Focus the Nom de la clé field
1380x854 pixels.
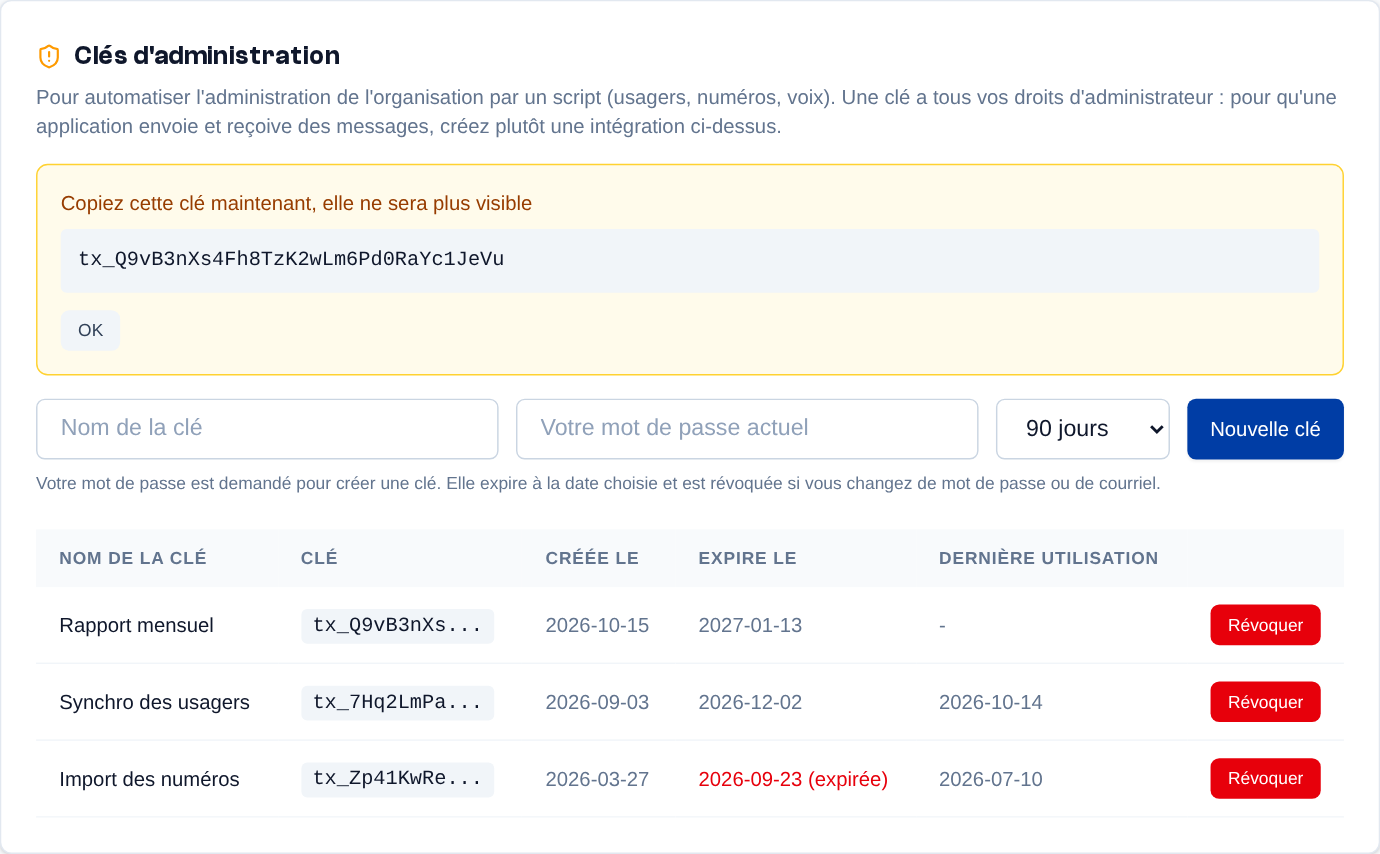[x=267, y=429]
